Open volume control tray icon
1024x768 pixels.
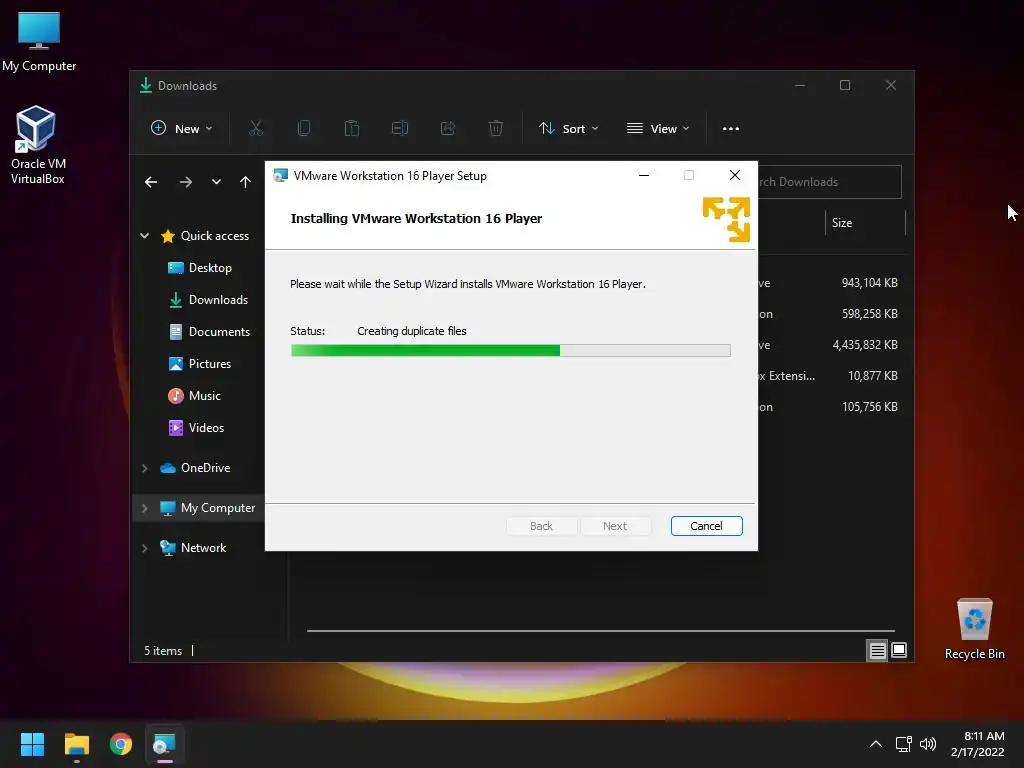(927, 744)
